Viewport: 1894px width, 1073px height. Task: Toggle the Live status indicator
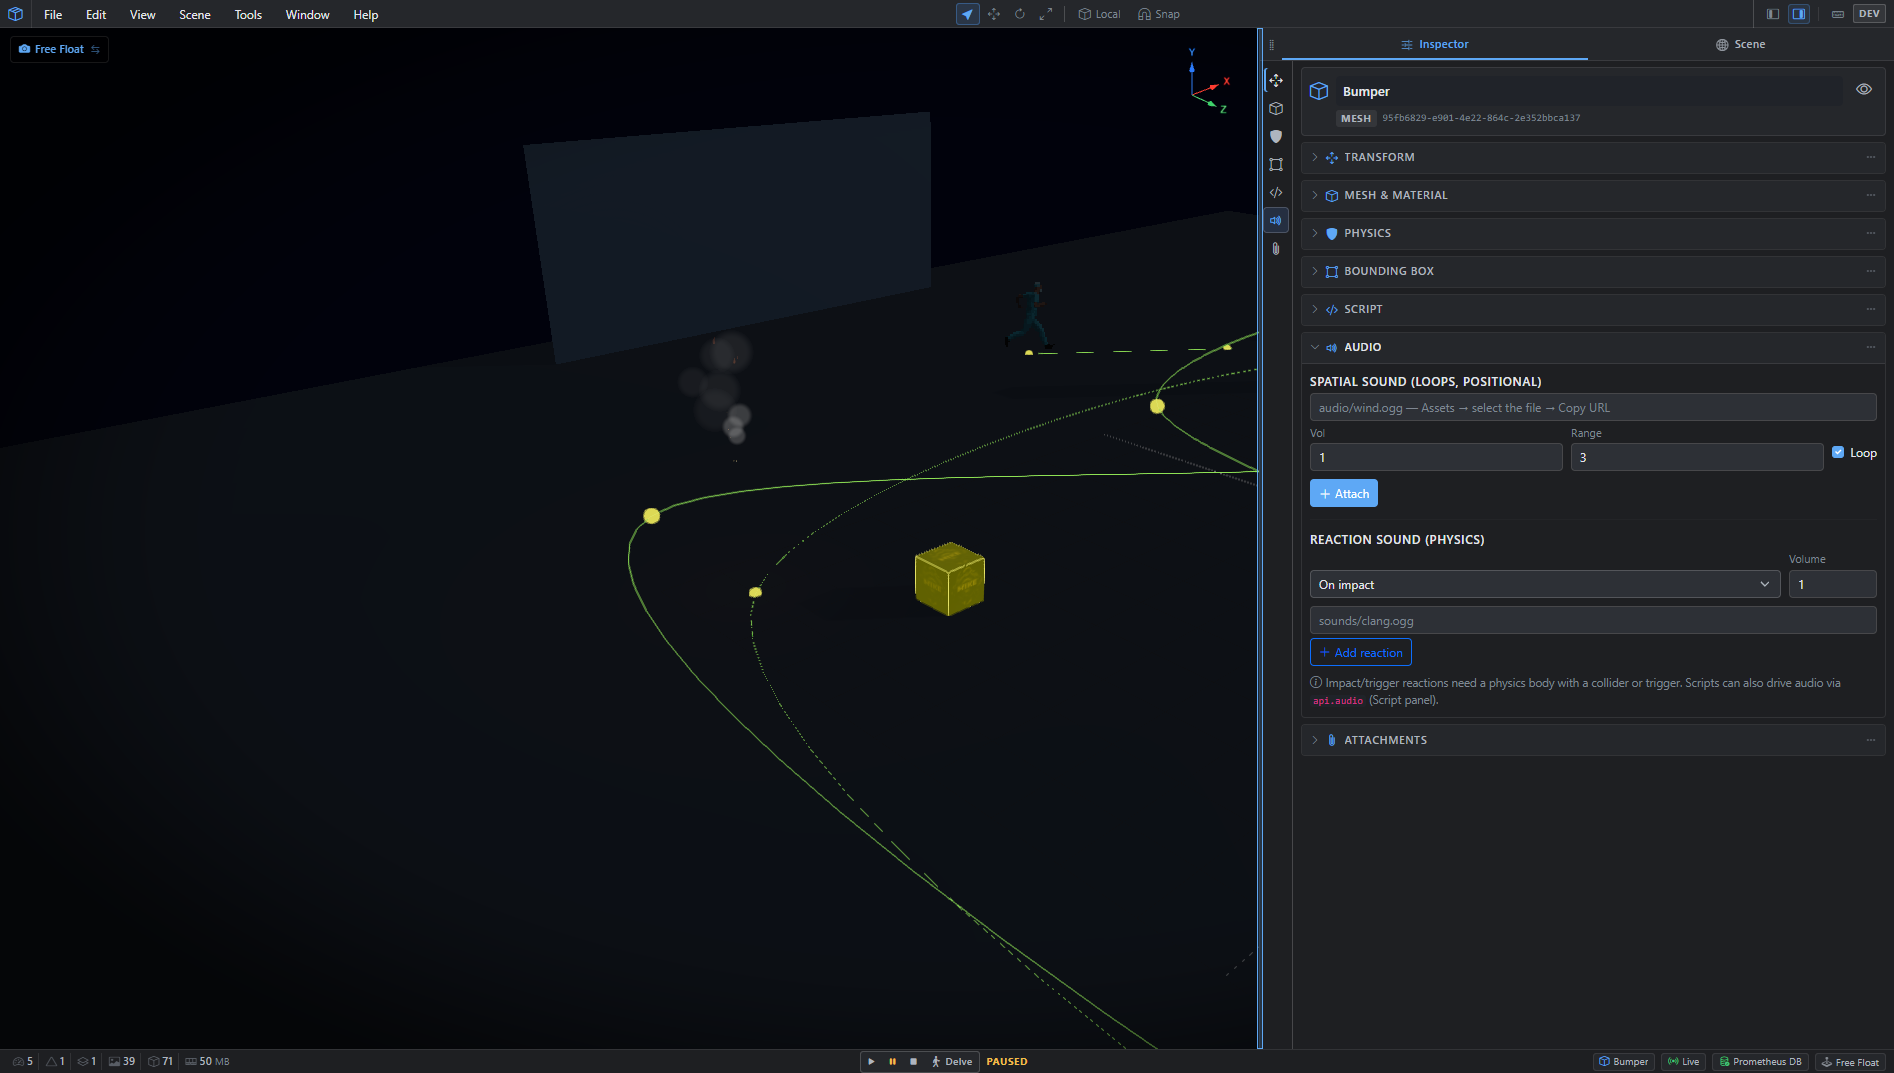[x=1684, y=1062]
